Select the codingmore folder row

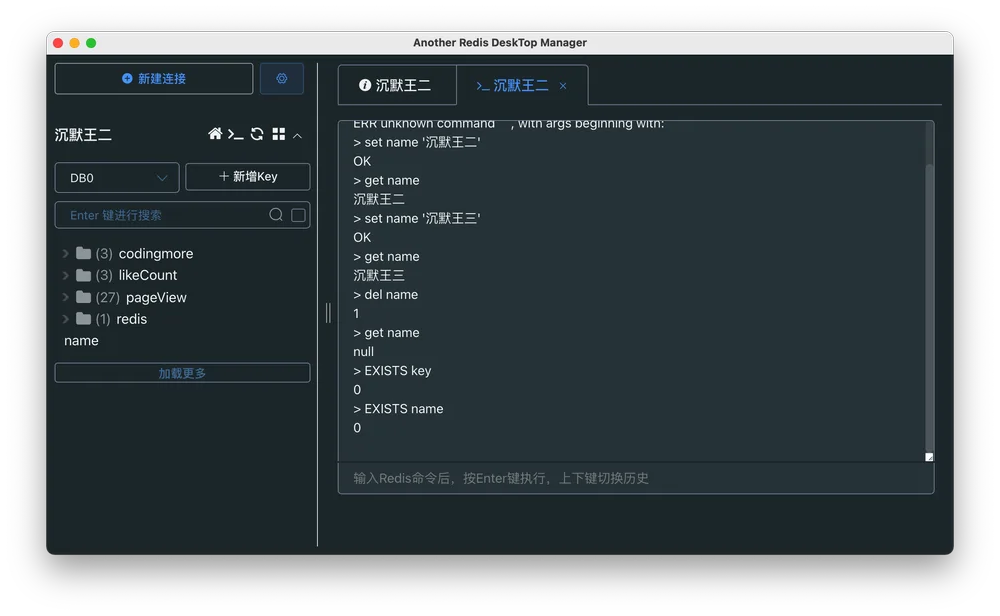pyautogui.click(x=182, y=253)
